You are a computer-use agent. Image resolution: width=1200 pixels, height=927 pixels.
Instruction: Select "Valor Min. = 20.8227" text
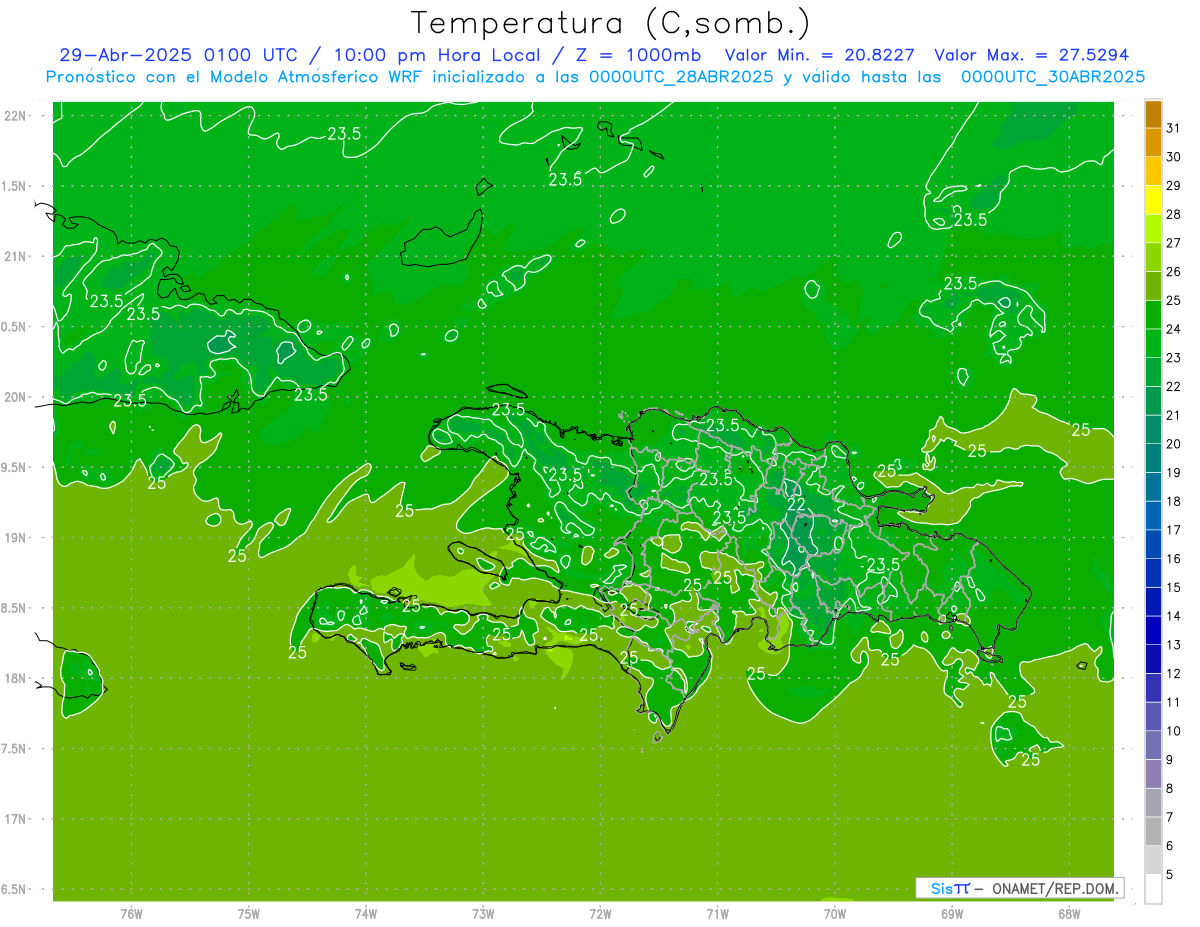point(819,55)
